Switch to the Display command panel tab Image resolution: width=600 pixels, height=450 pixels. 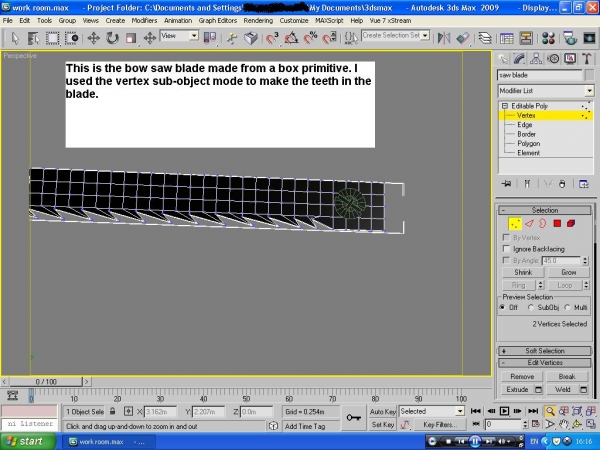pos(570,59)
